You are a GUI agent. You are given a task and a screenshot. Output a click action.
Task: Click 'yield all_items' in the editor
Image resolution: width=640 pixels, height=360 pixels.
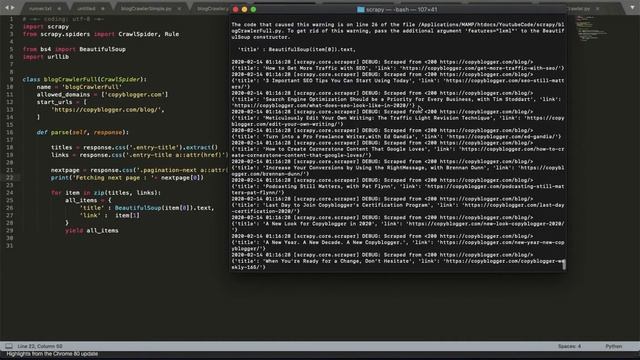coord(92,231)
